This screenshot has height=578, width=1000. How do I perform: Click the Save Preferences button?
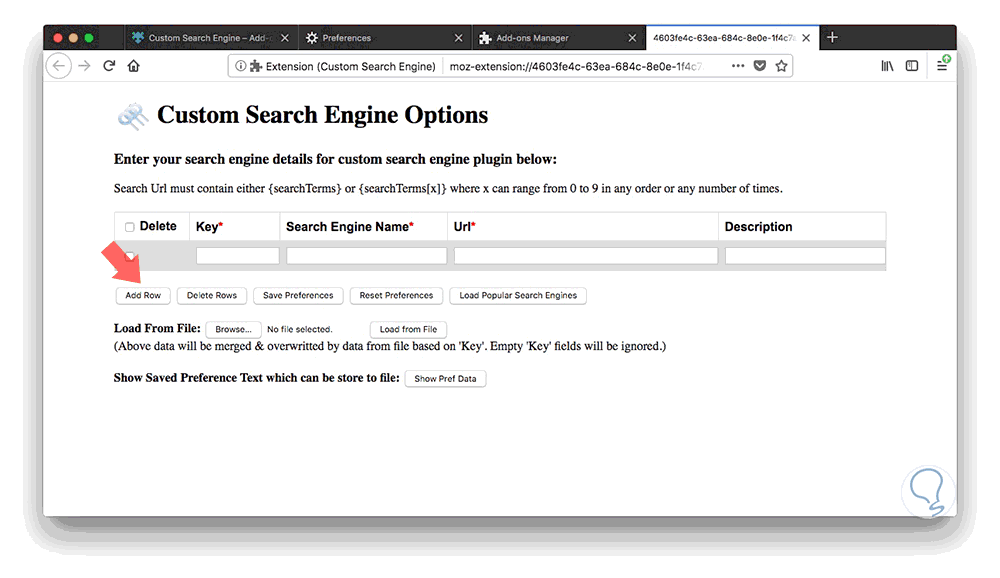298,295
